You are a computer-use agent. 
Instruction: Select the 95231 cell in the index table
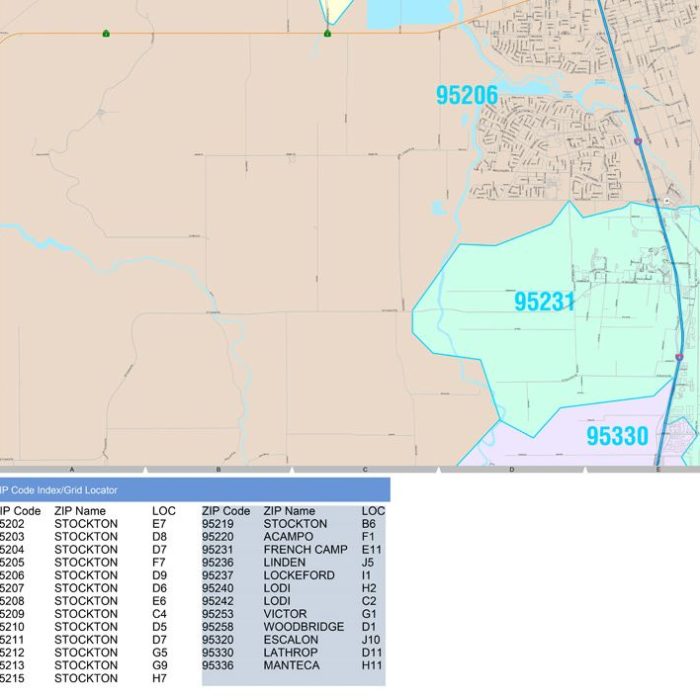coord(218,550)
